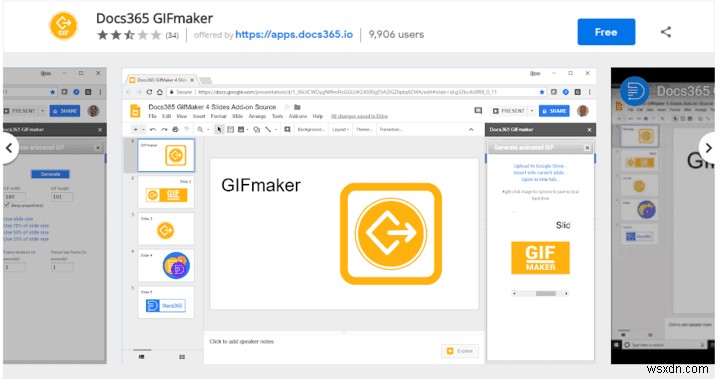This screenshot has width=720, height=379.
Task: Open comments via the speech bubble icon
Action: tap(478, 111)
